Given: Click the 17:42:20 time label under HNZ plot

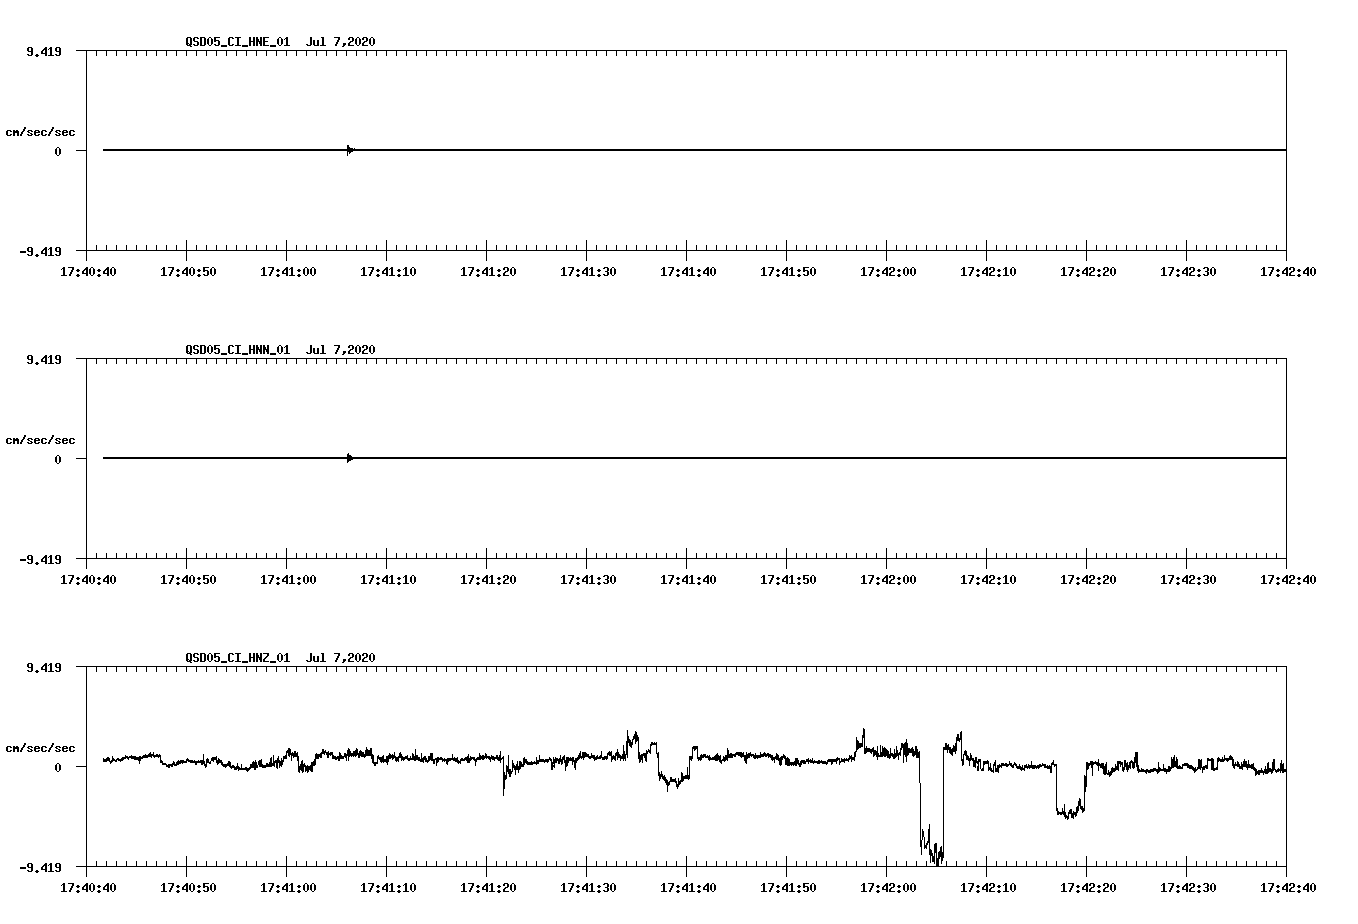Looking at the screenshot, I should (x=1088, y=887).
